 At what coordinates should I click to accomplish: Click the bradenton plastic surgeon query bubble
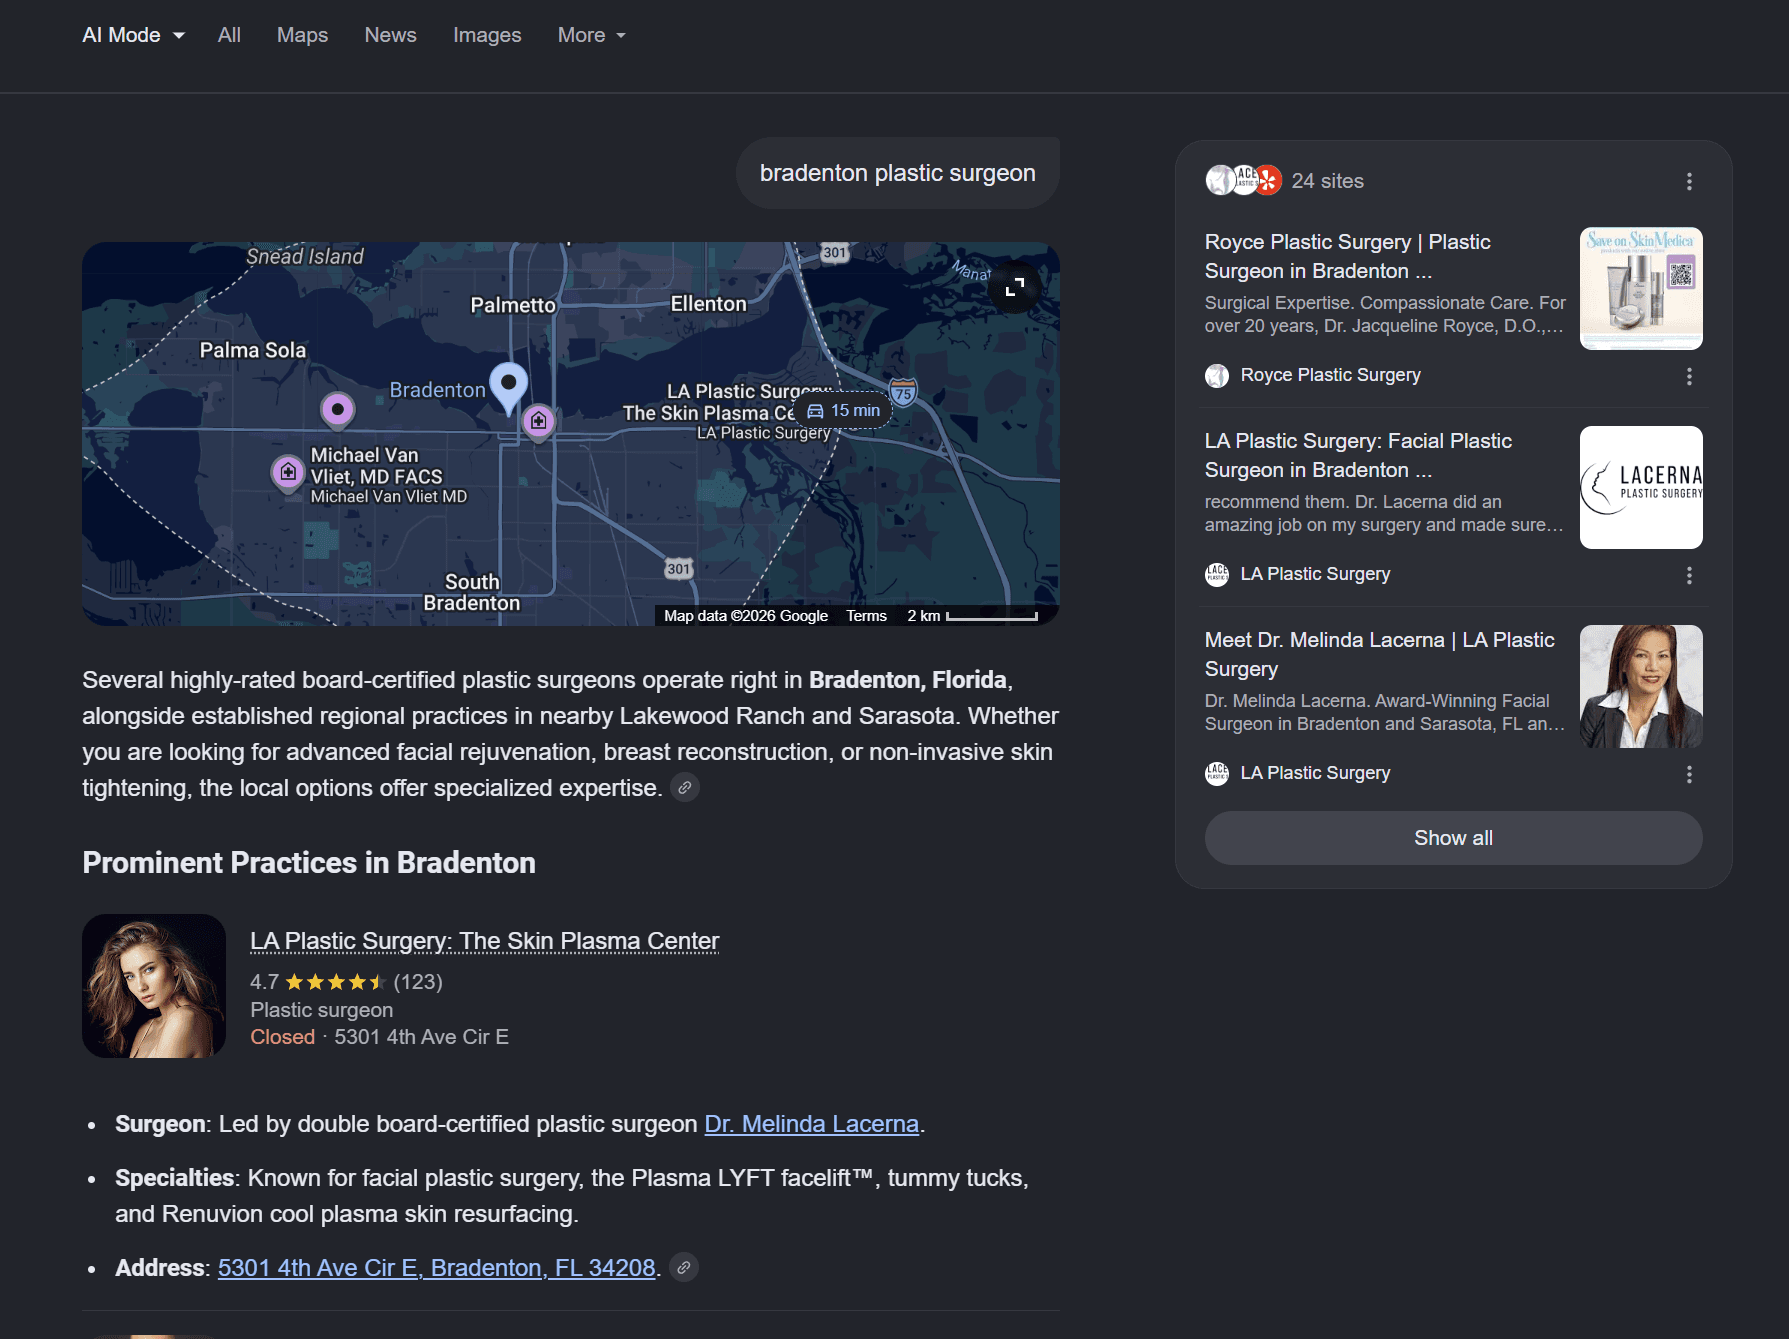pos(897,173)
